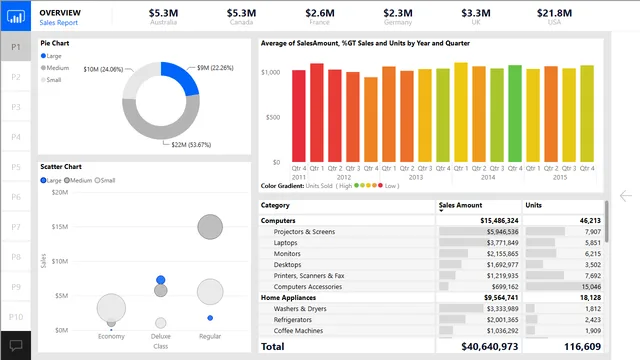This screenshot has width=640, height=360.
Task: Open the P3 page tab
Action: (x=16, y=107)
